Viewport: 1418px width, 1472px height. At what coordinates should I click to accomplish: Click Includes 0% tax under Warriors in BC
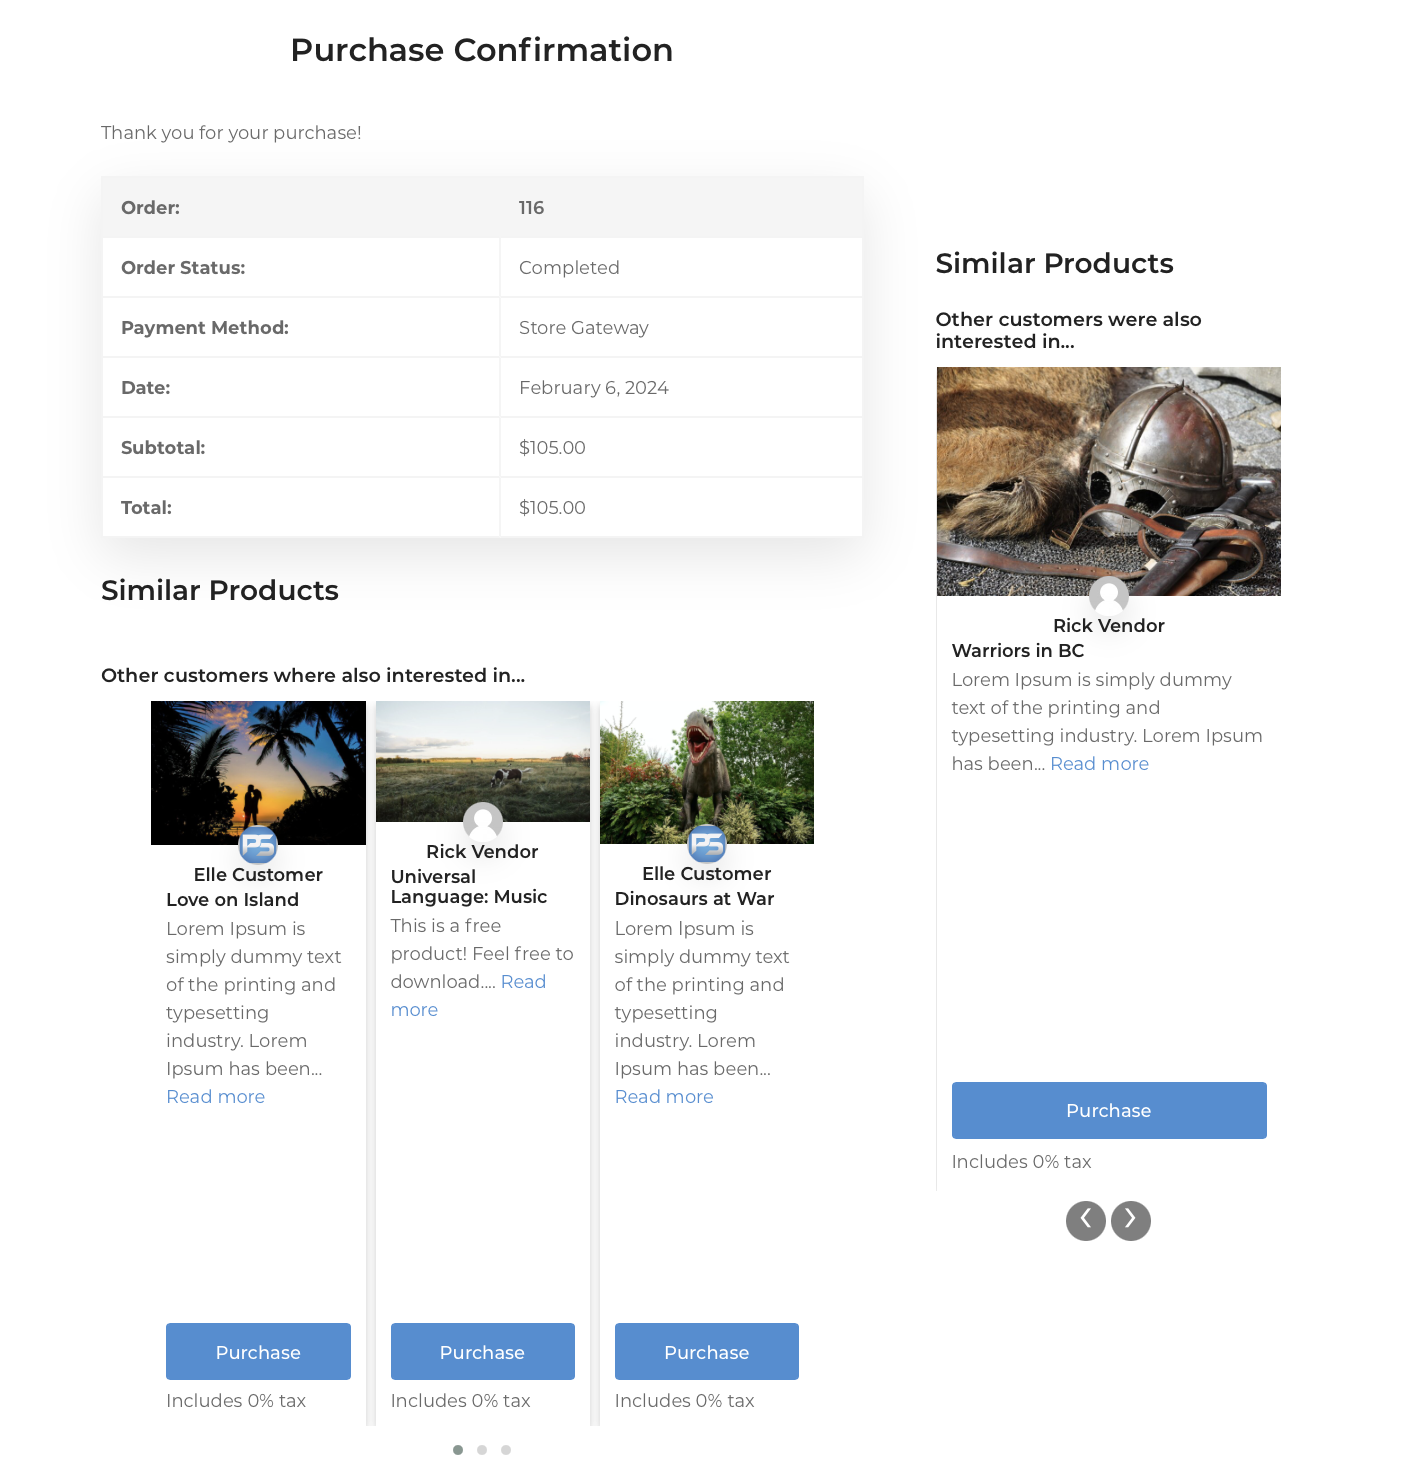1021,1162
